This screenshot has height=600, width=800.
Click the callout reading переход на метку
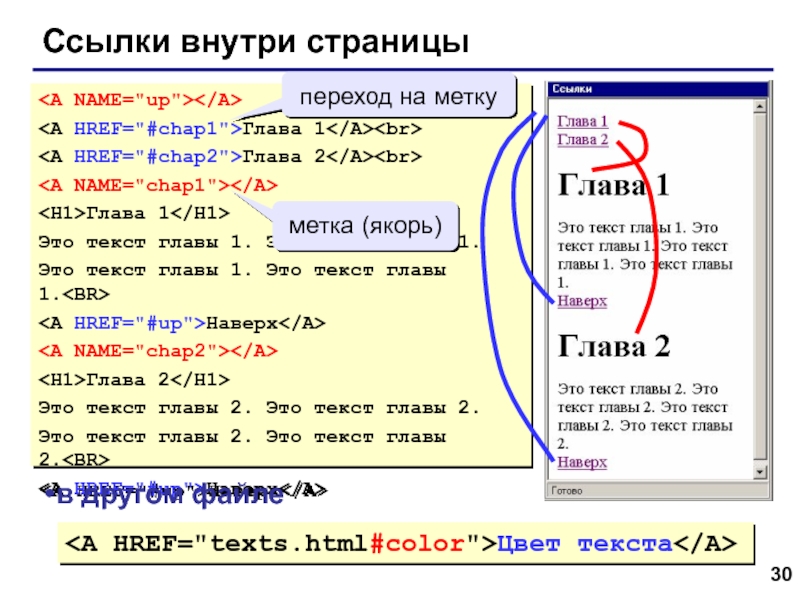pos(402,96)
